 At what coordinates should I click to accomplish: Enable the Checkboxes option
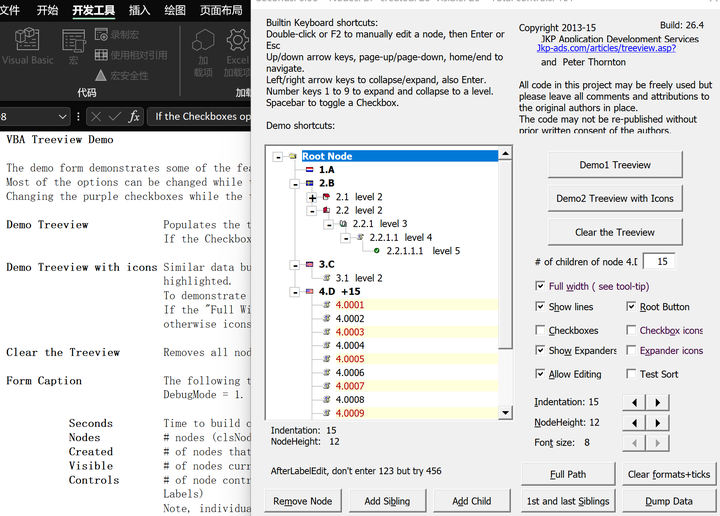click(541, 330)
